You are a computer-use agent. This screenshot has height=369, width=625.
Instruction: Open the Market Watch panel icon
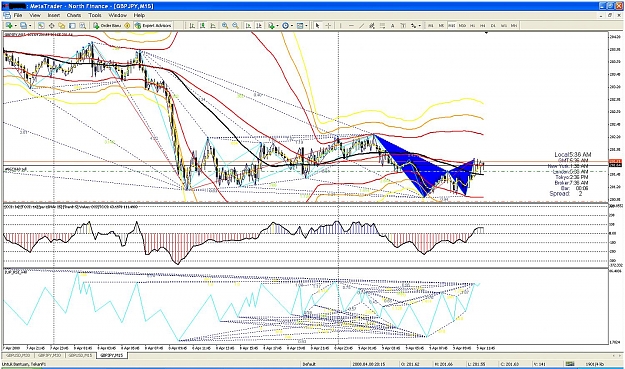(x=41, y=26)
